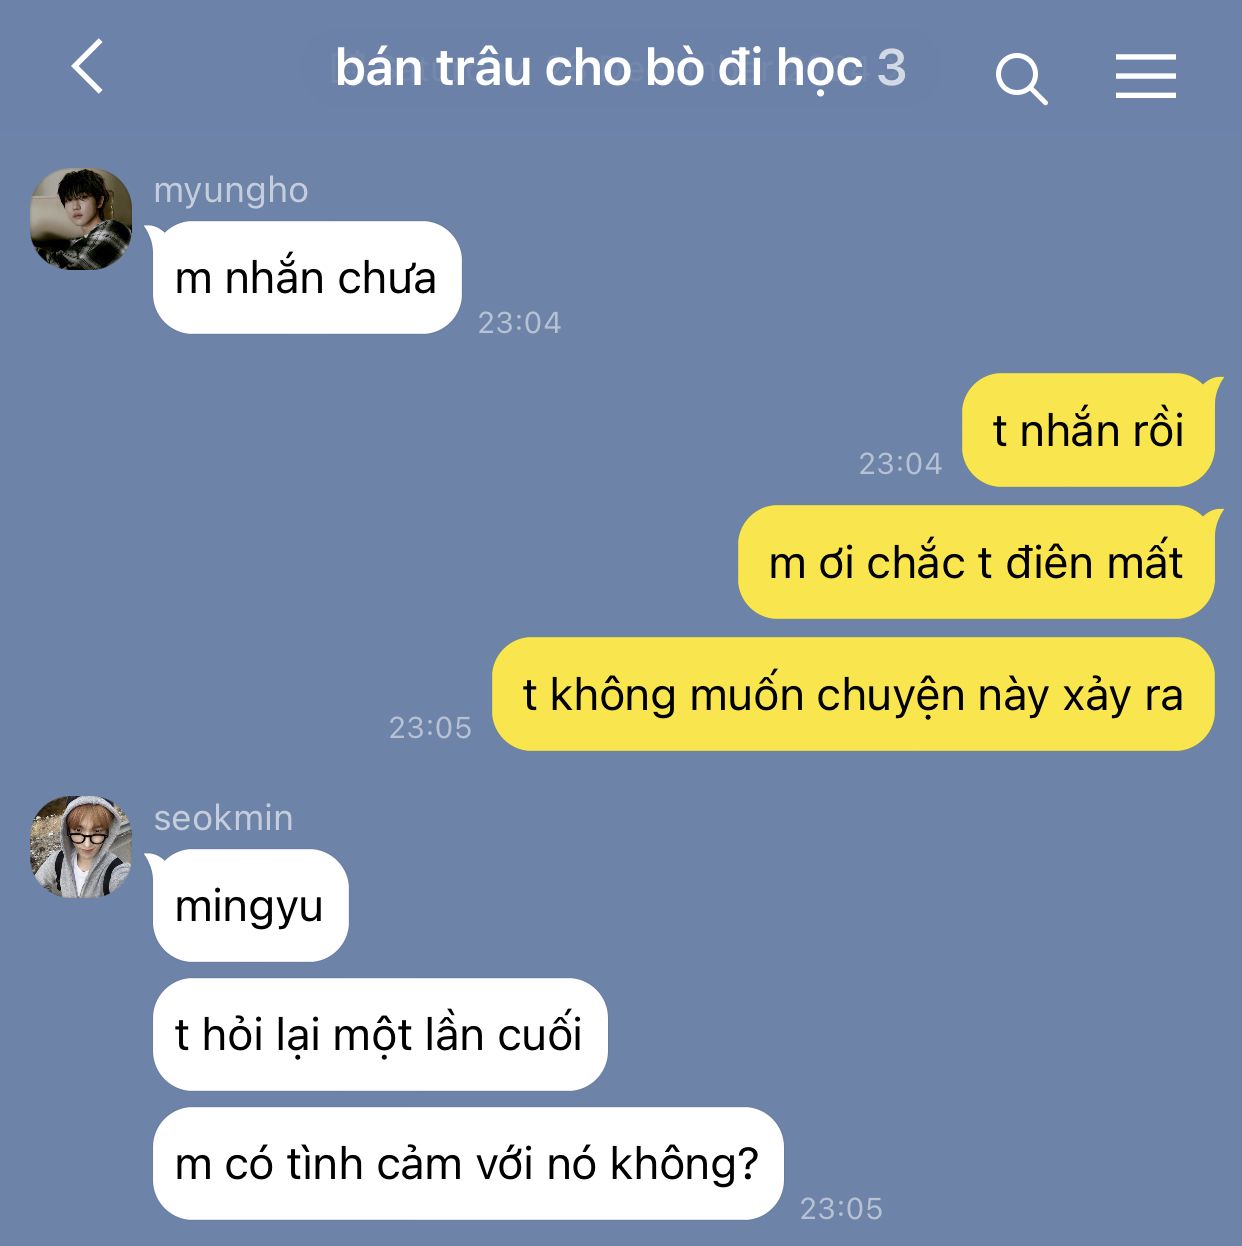Open myungho's profile picture
Viewport: 1242px width, 1246px height.
[x=81, y=219]
